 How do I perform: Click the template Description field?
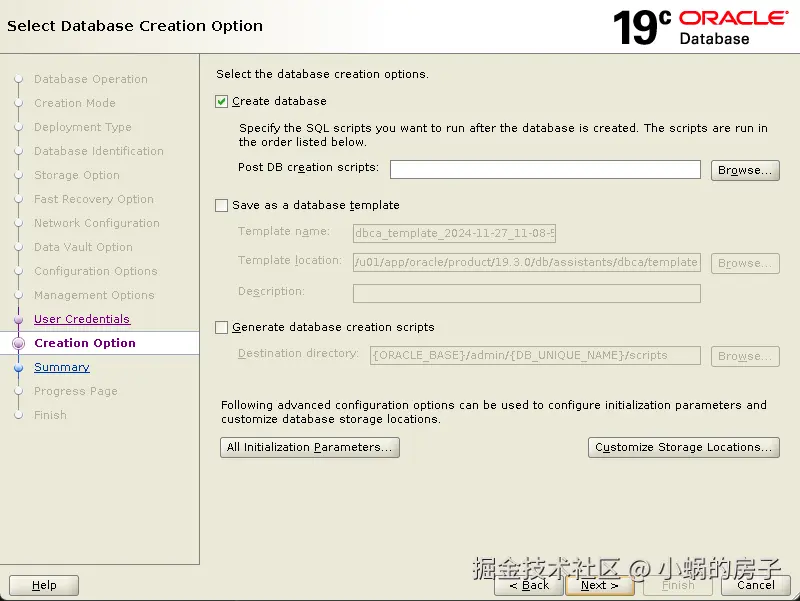pos(527,293)
